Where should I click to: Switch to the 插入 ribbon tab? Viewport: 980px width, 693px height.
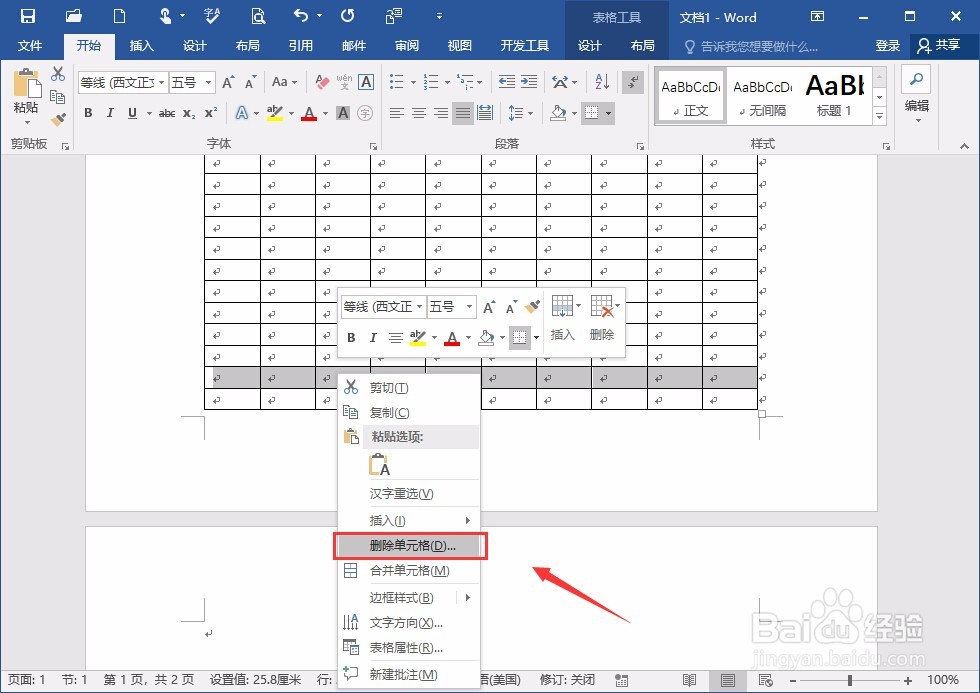point(141,45)
